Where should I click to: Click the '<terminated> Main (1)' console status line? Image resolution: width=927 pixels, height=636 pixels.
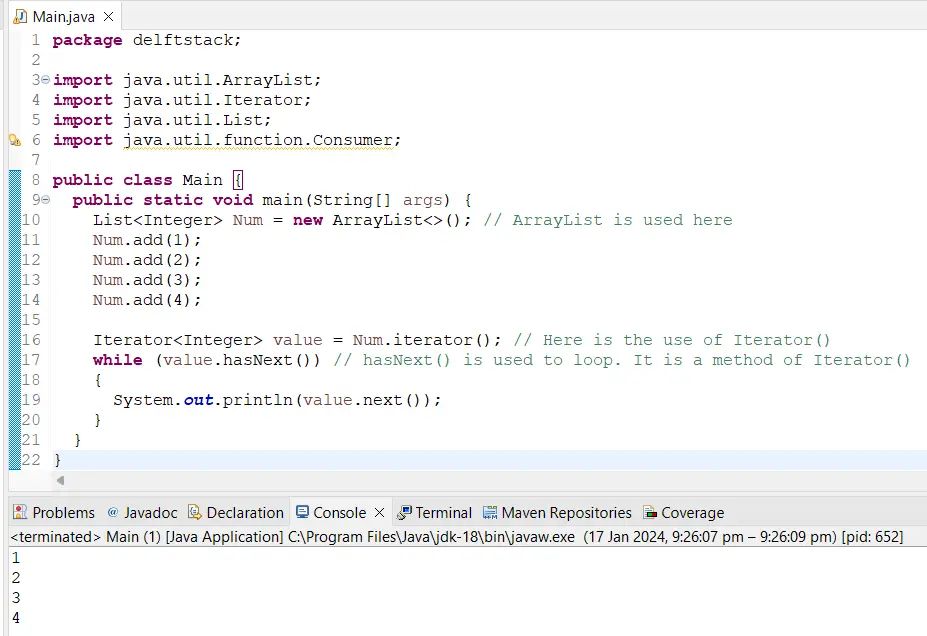(456, 537)
